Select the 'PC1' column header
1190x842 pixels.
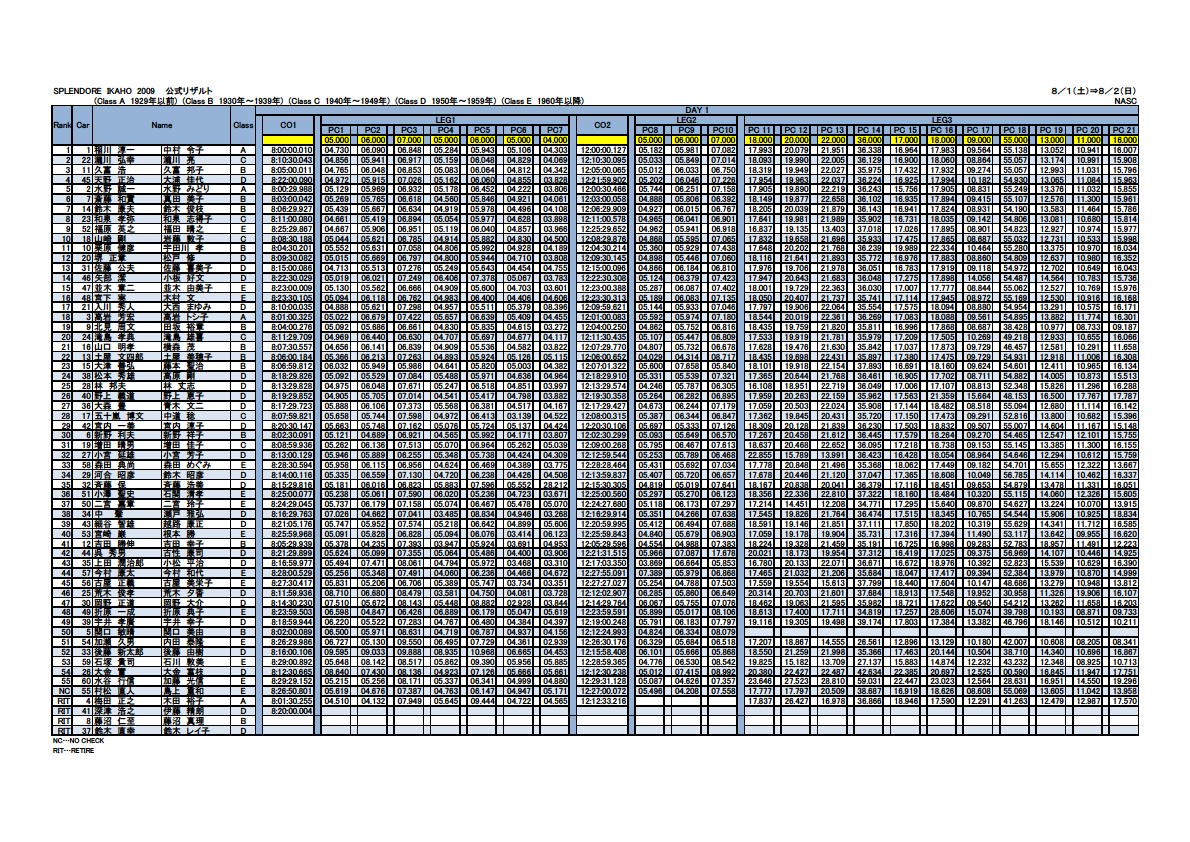point(336,130)
